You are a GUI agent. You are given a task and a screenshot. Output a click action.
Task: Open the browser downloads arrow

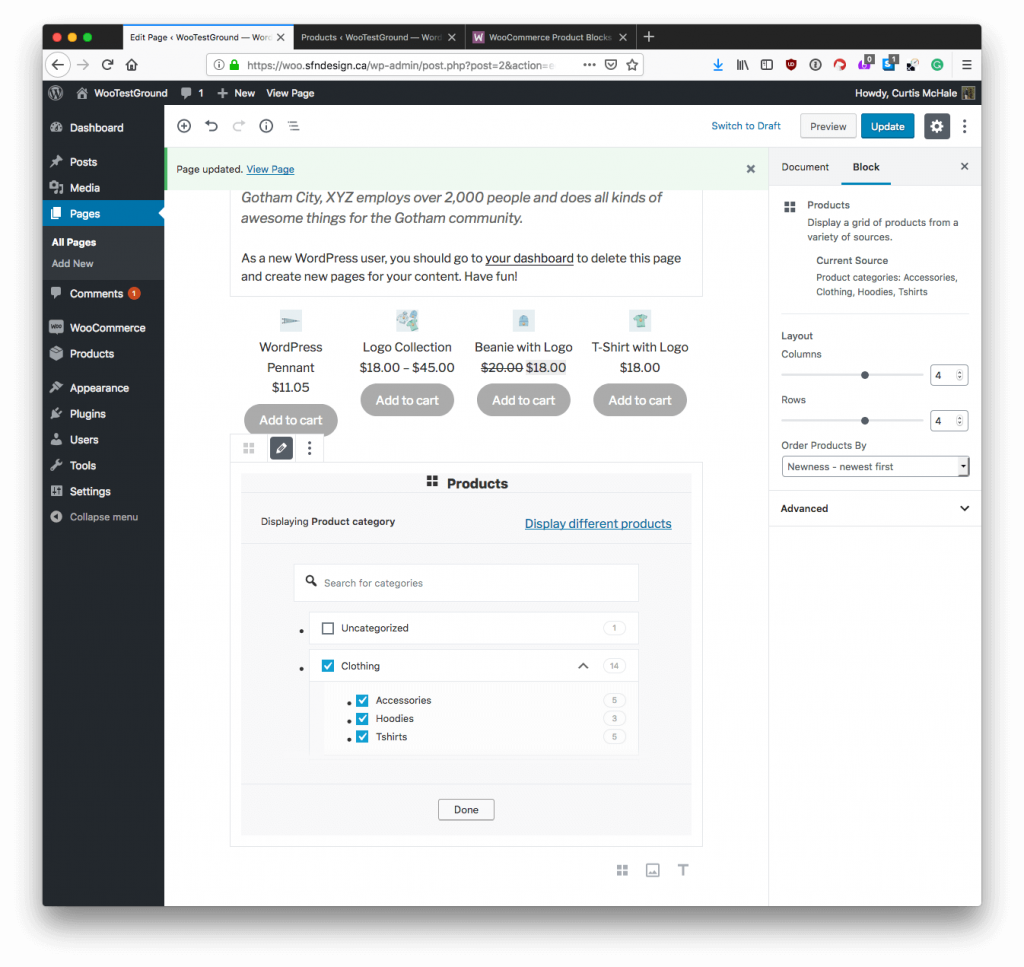(x=718, y=65)
